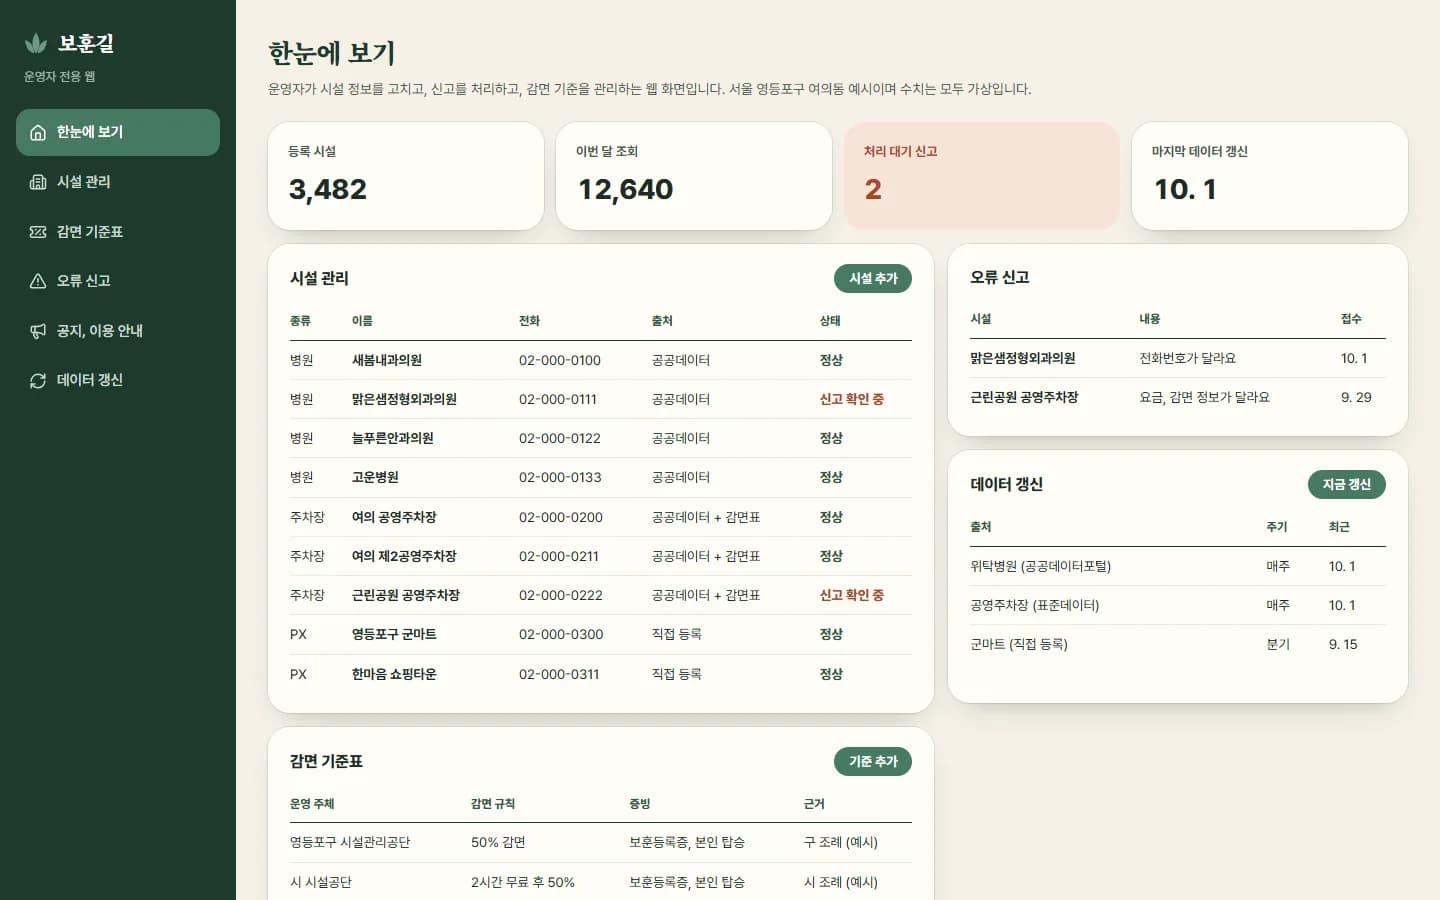The image size is (1440, 900).
Task: Click 2시간 무료 후 50% rule
Action: pyautogui.click(x=523, y=882)
